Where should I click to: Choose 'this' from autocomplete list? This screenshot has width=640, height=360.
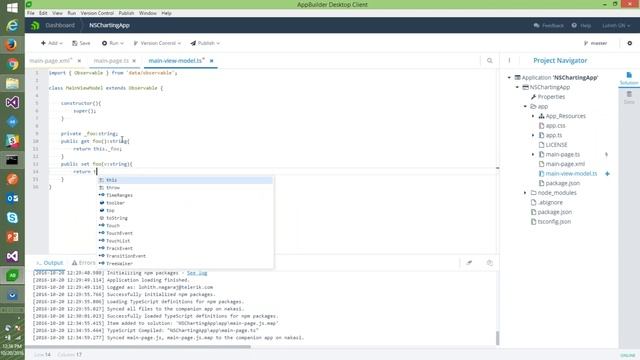185,180
